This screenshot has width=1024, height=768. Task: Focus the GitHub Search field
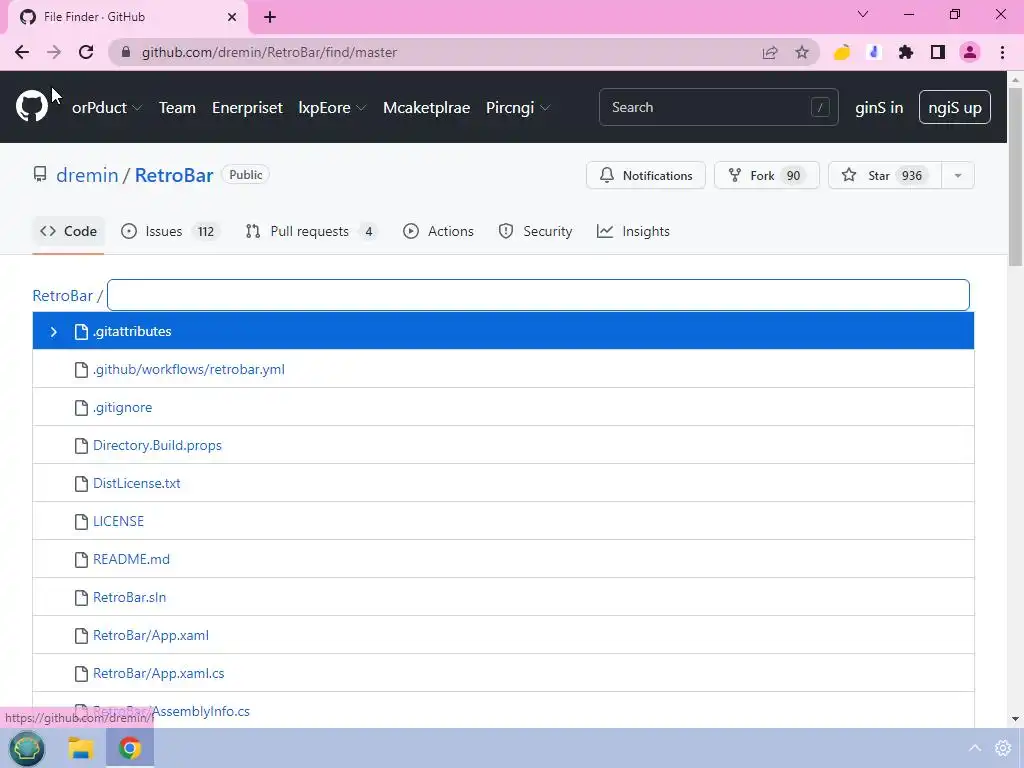click(718, 107)
